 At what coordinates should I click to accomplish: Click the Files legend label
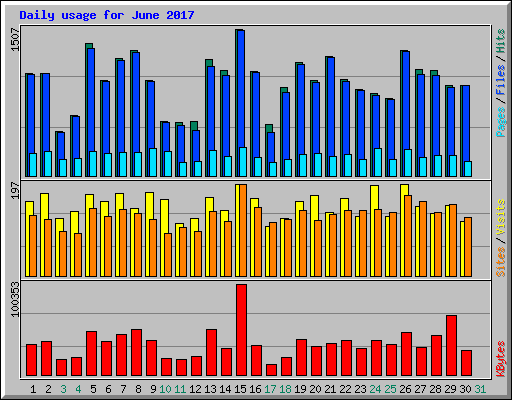coord(501,79)
